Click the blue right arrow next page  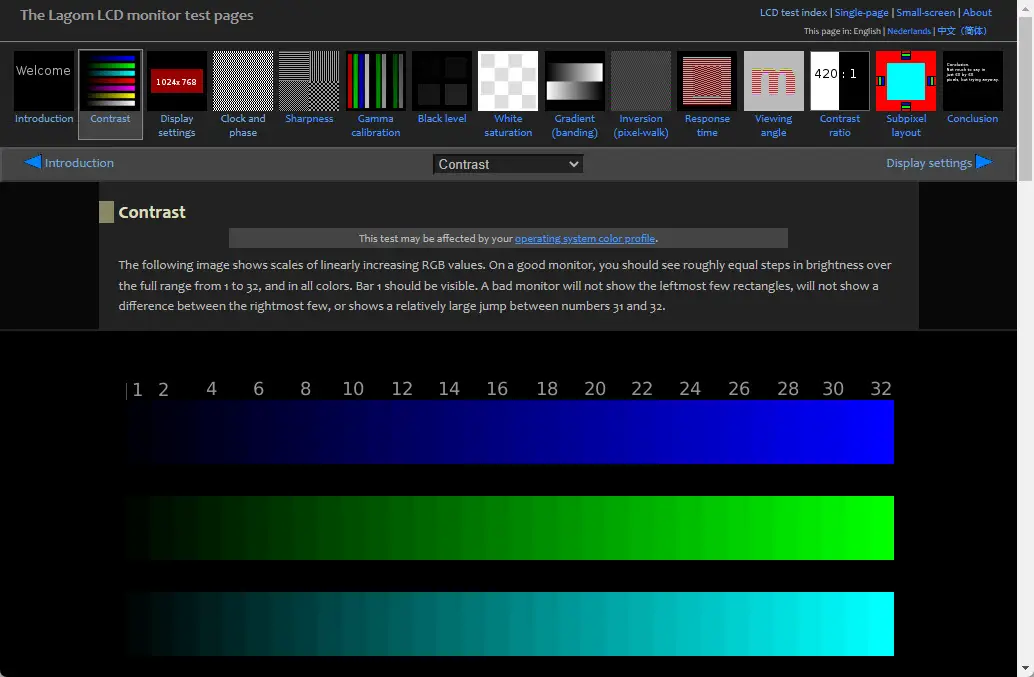(x=984, y=162)
